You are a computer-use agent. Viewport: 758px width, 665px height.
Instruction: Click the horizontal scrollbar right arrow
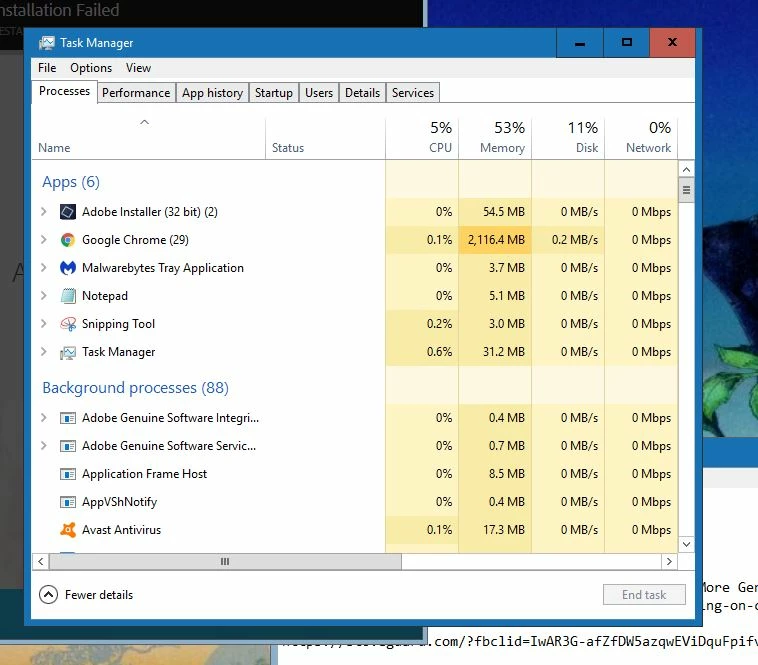coord(669,562)
